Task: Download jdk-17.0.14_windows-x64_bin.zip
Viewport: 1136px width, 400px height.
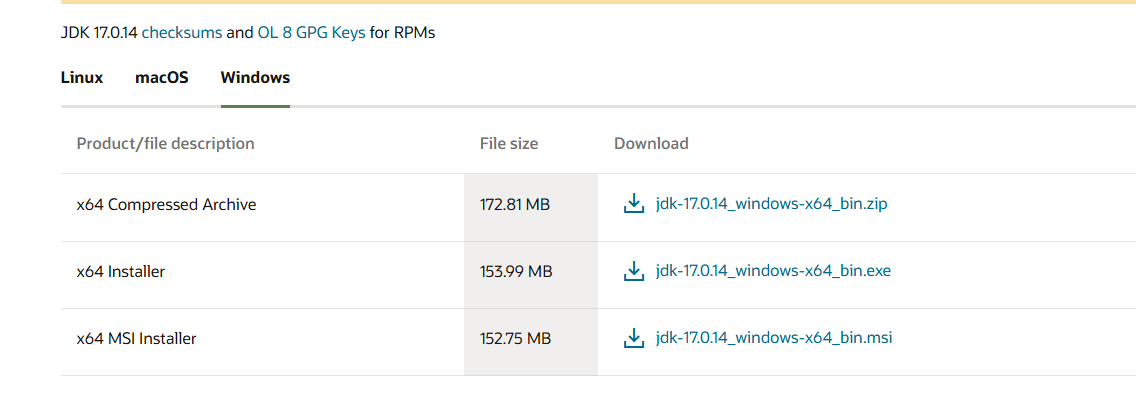Action: click(772, 204)
